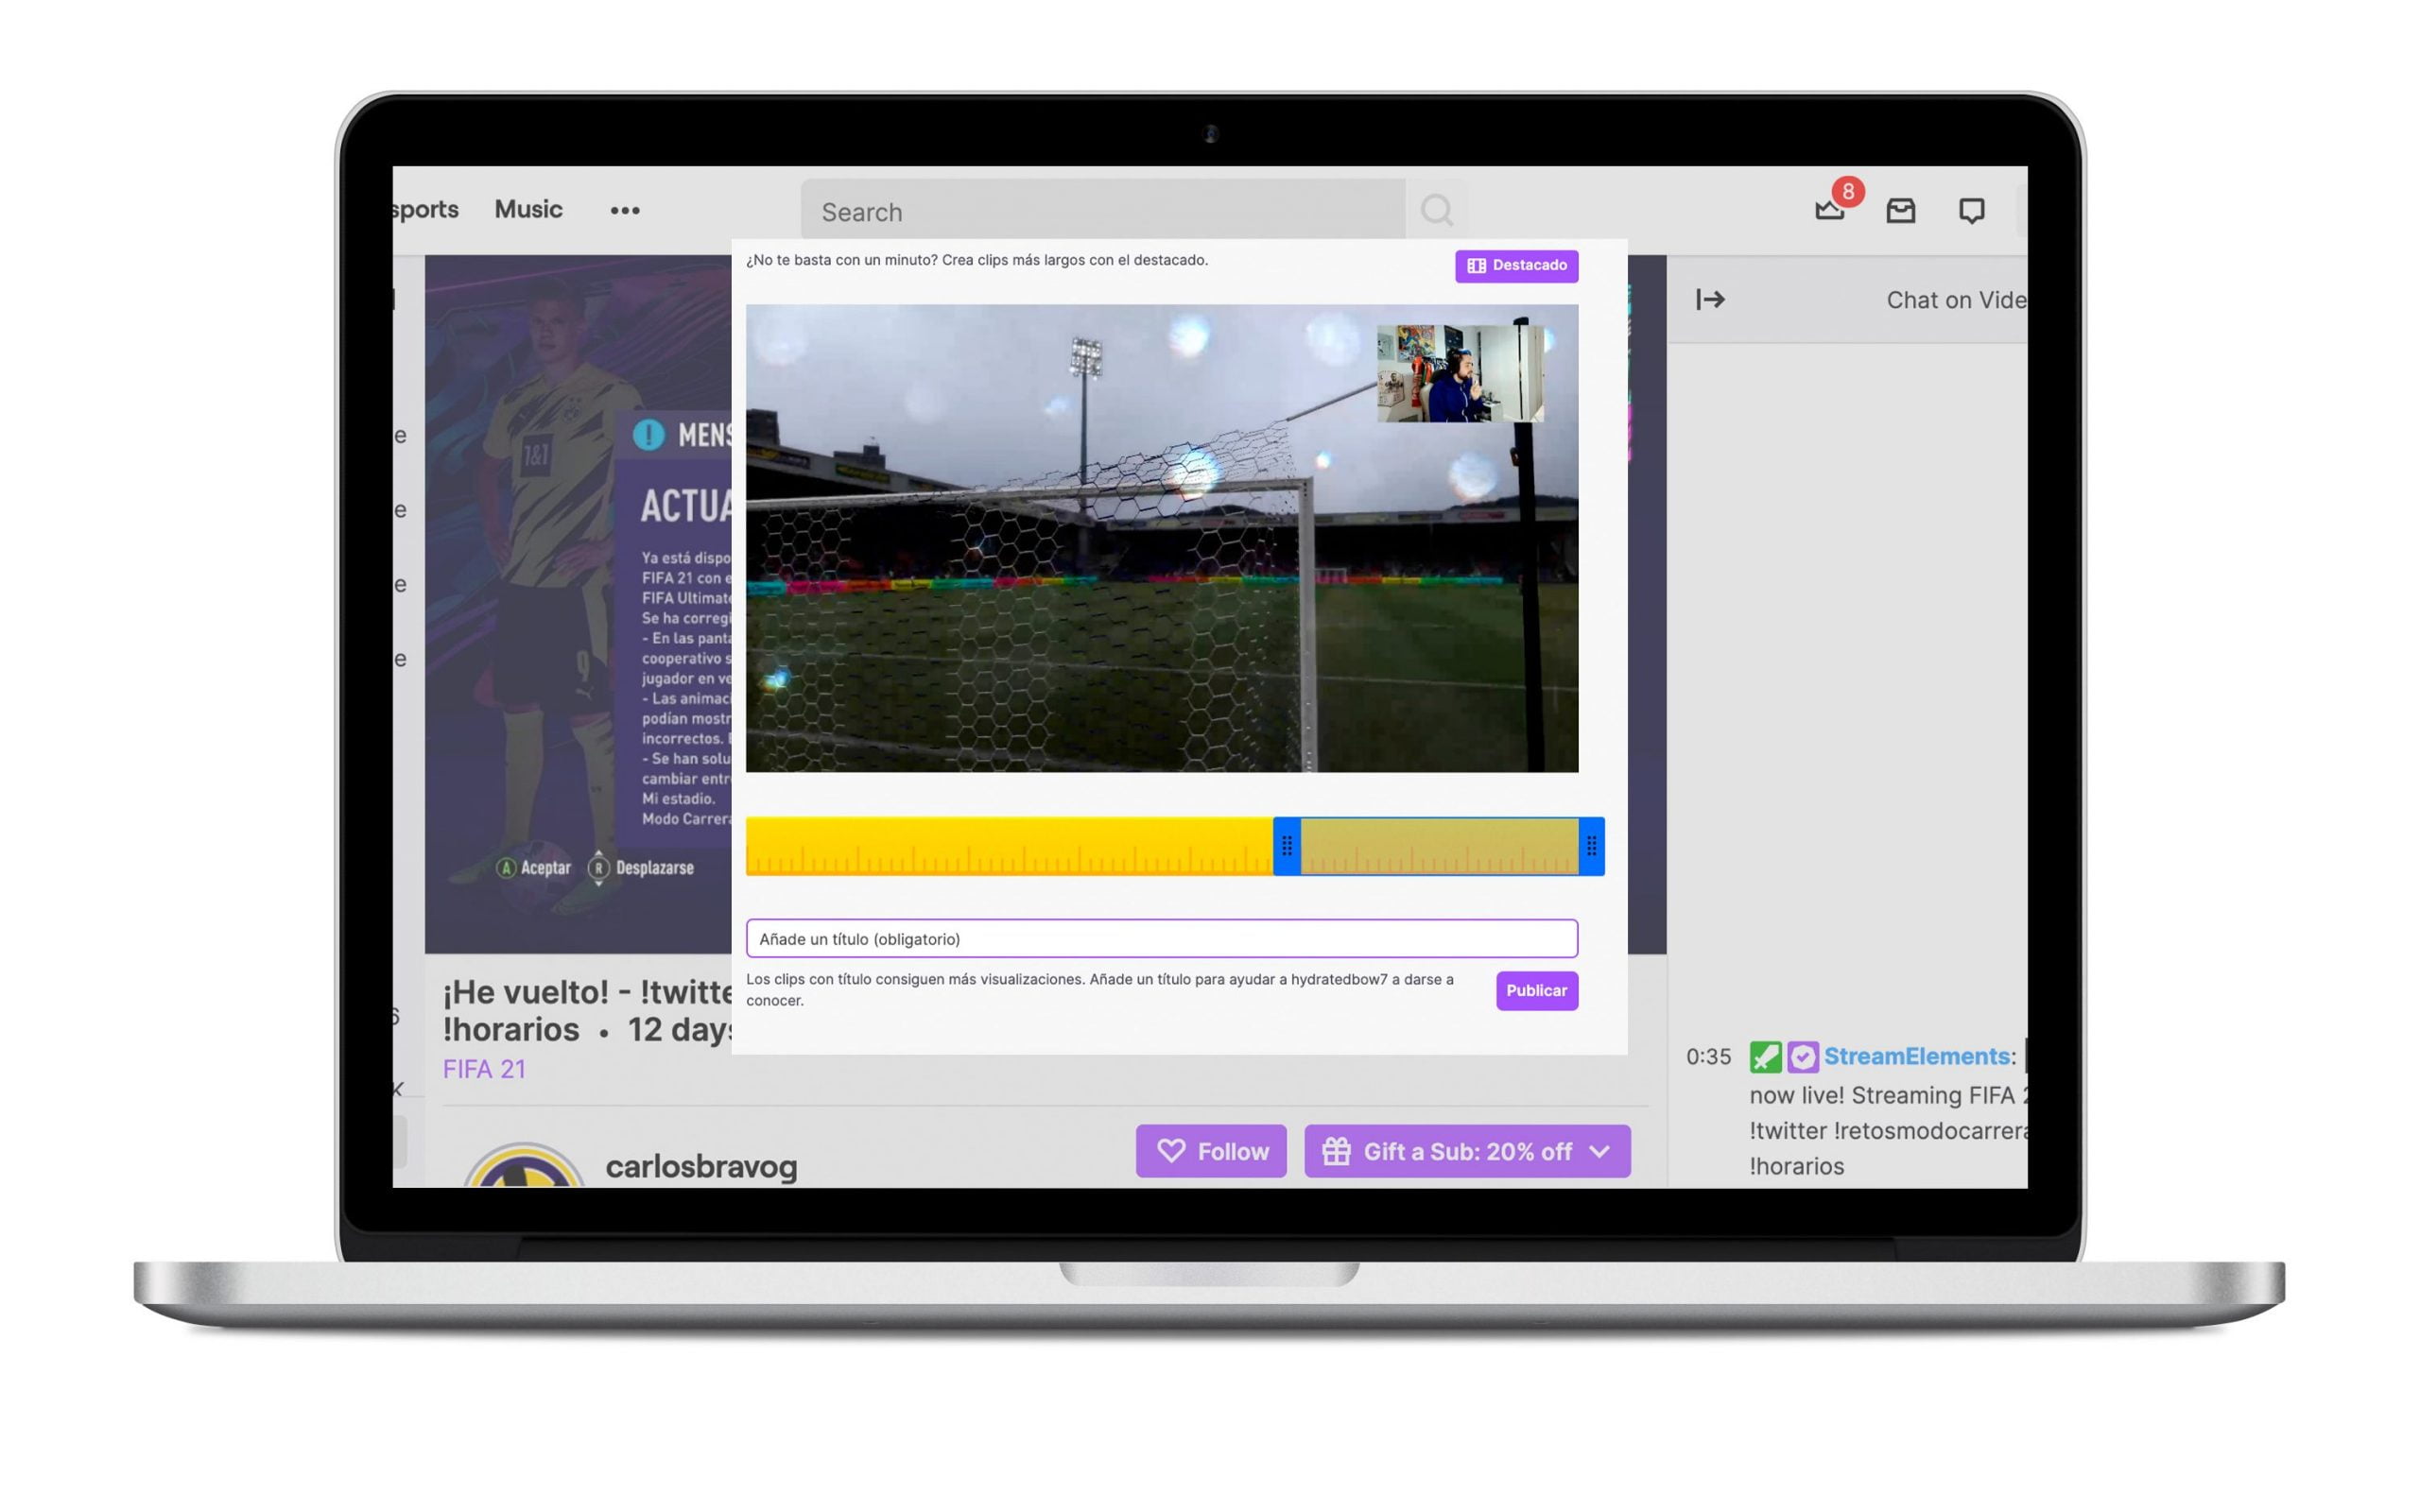Click the Destacado toggle button top right
This screenshot has width=2420, height=1512.
tap(1514, 265)
